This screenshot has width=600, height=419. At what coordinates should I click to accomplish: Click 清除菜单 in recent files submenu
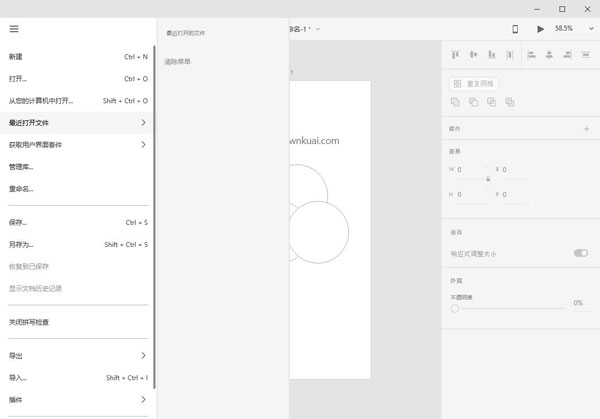pos(178,61)
